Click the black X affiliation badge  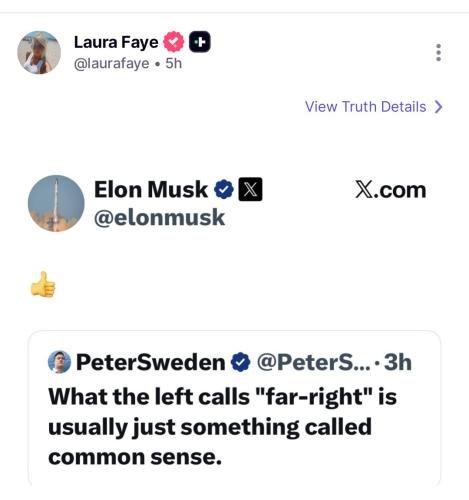pyautogui.click(x=250, y=189)
